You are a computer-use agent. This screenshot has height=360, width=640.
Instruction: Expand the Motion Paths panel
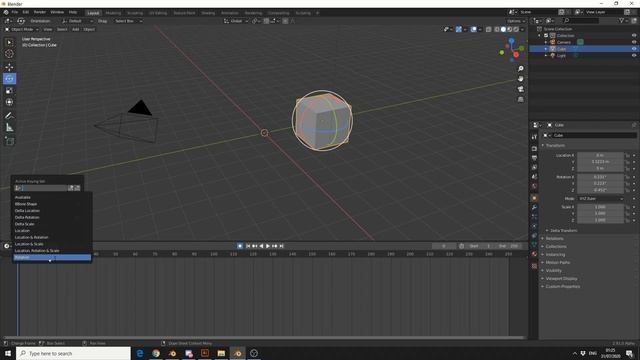tap(558, 262)
